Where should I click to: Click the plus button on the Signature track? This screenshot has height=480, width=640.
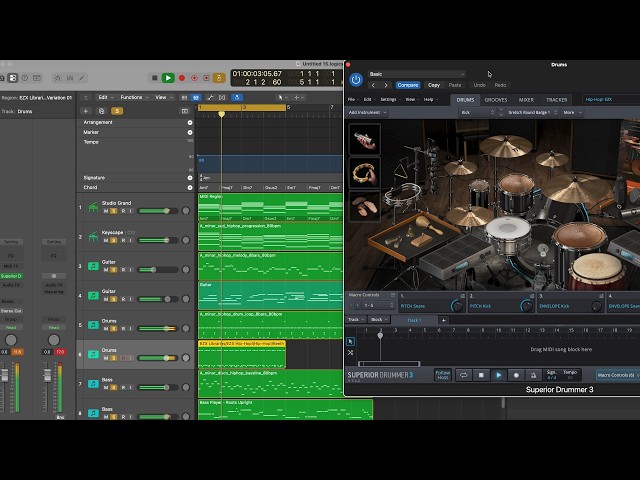point(190,178)
